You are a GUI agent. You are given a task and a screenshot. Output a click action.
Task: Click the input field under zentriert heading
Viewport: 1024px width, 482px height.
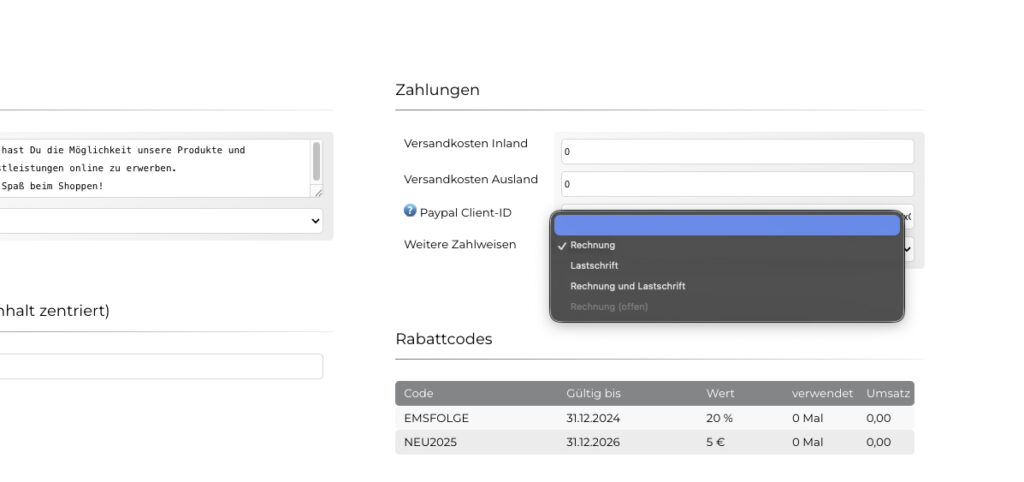click(x=161, y=366)
